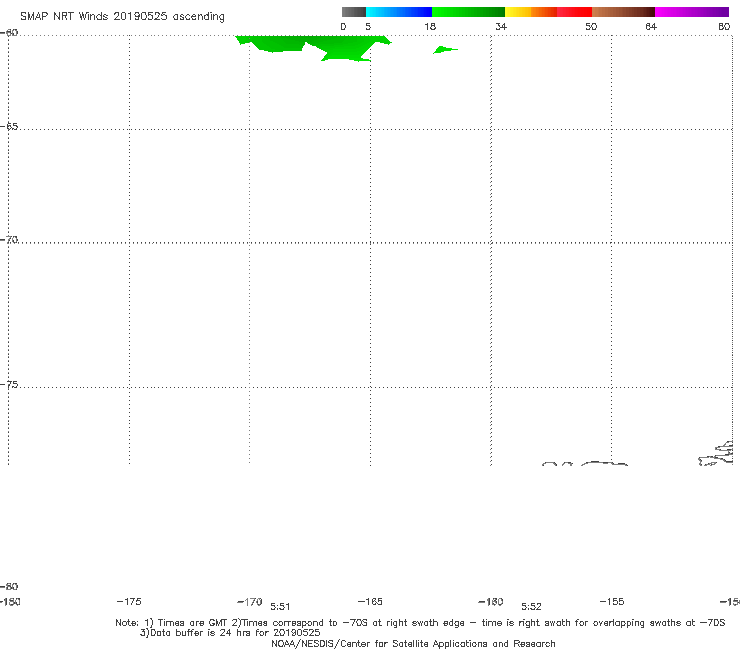
Task: Click the latitude label "-65"
Action: click(x=9, y=127)
